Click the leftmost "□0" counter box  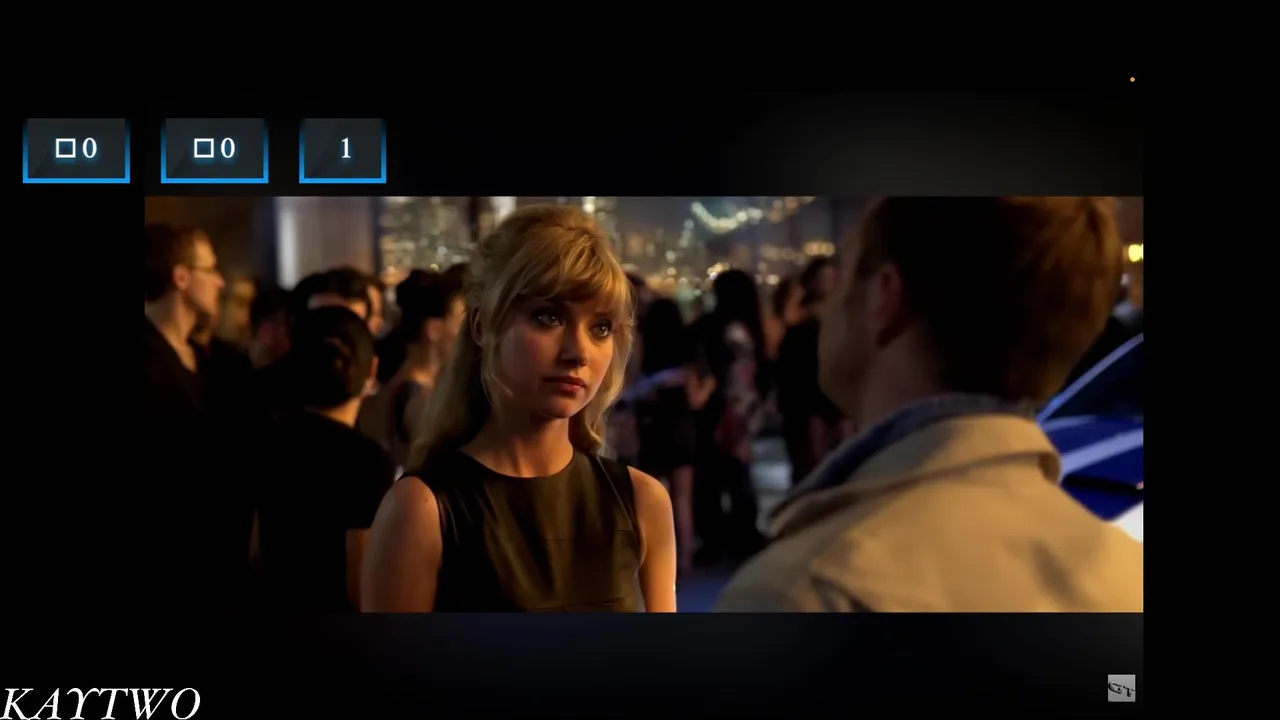pyautogui.click(x=76, y=150)
